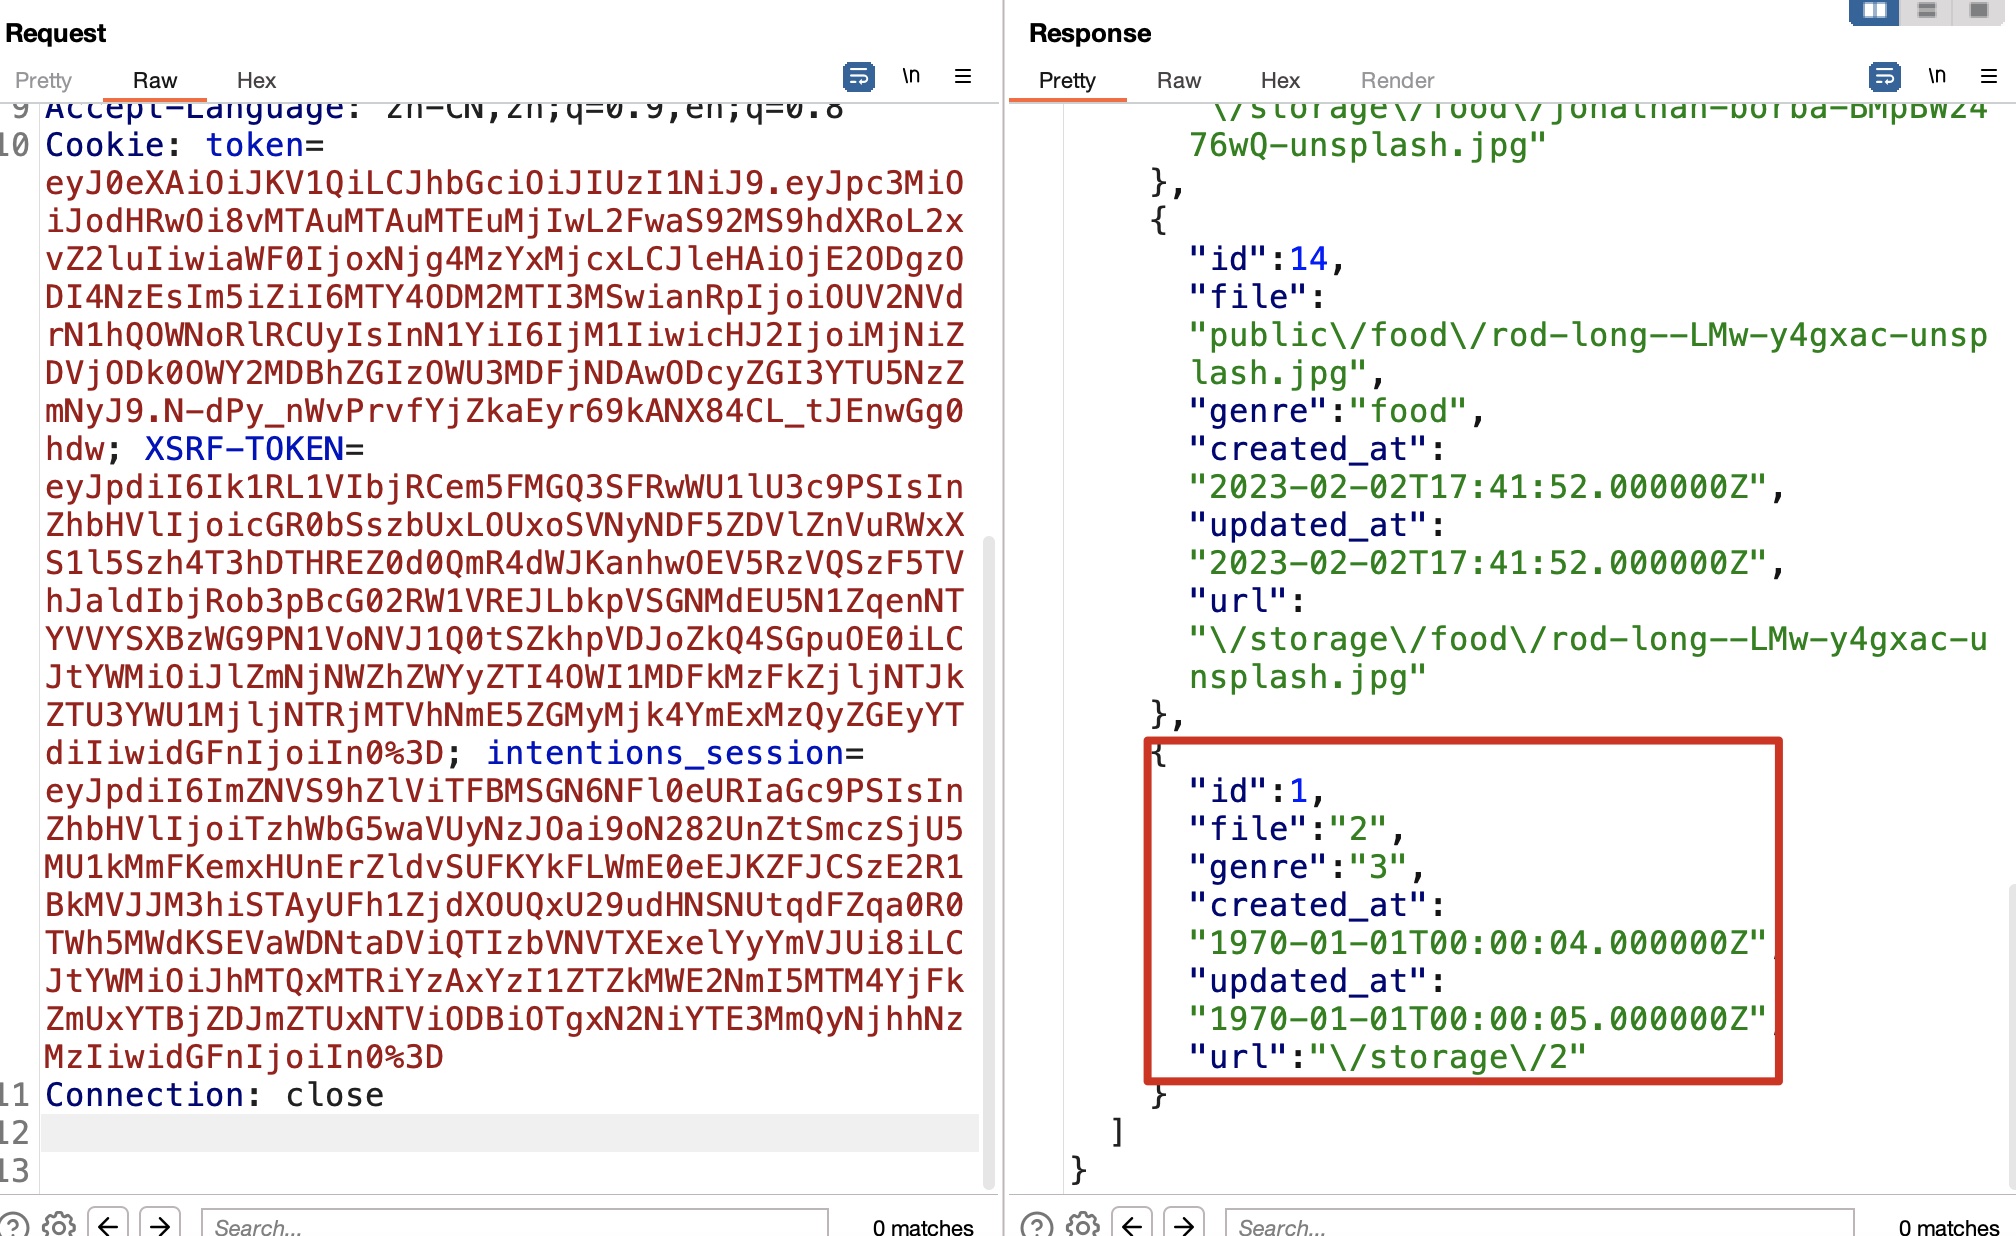Image resolution: width=2016 pixels, height=1236 pixels.
Task: Toggle word wrap in the Request panel
Action: point(858,77)
